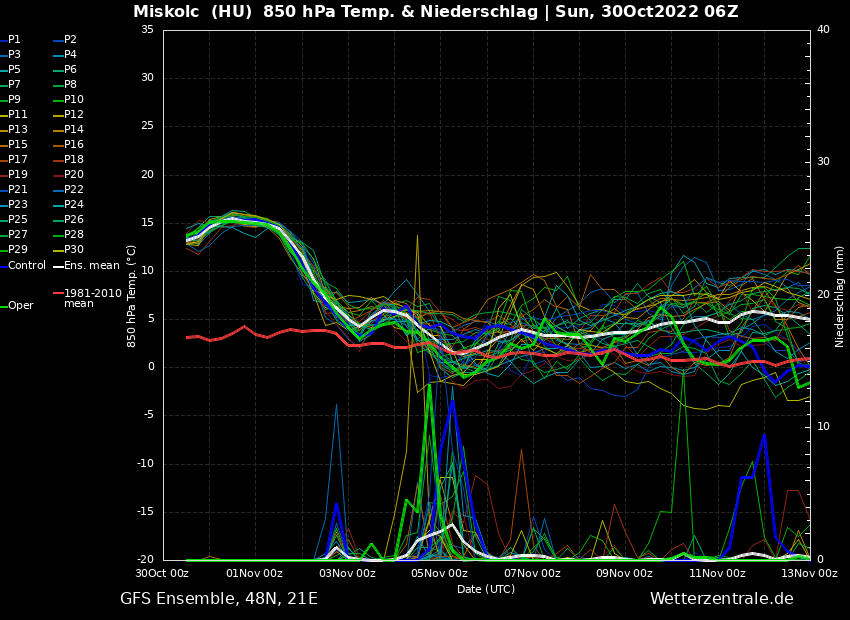
Task: Click the 30Oct 00z date tick label
Action: pos(162,574)
